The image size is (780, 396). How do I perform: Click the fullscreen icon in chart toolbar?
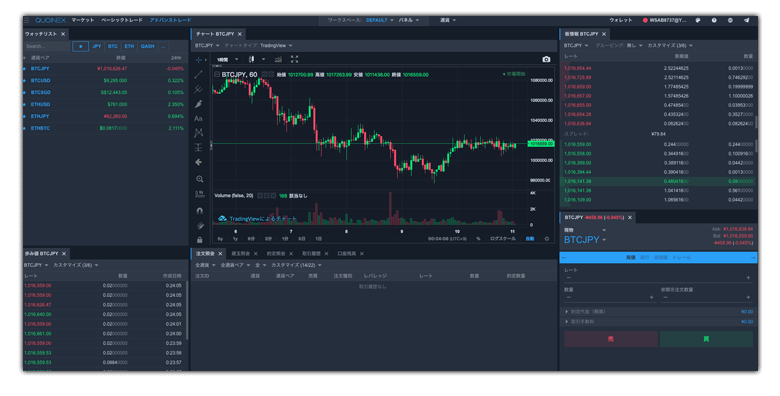[x=294, y=59]
